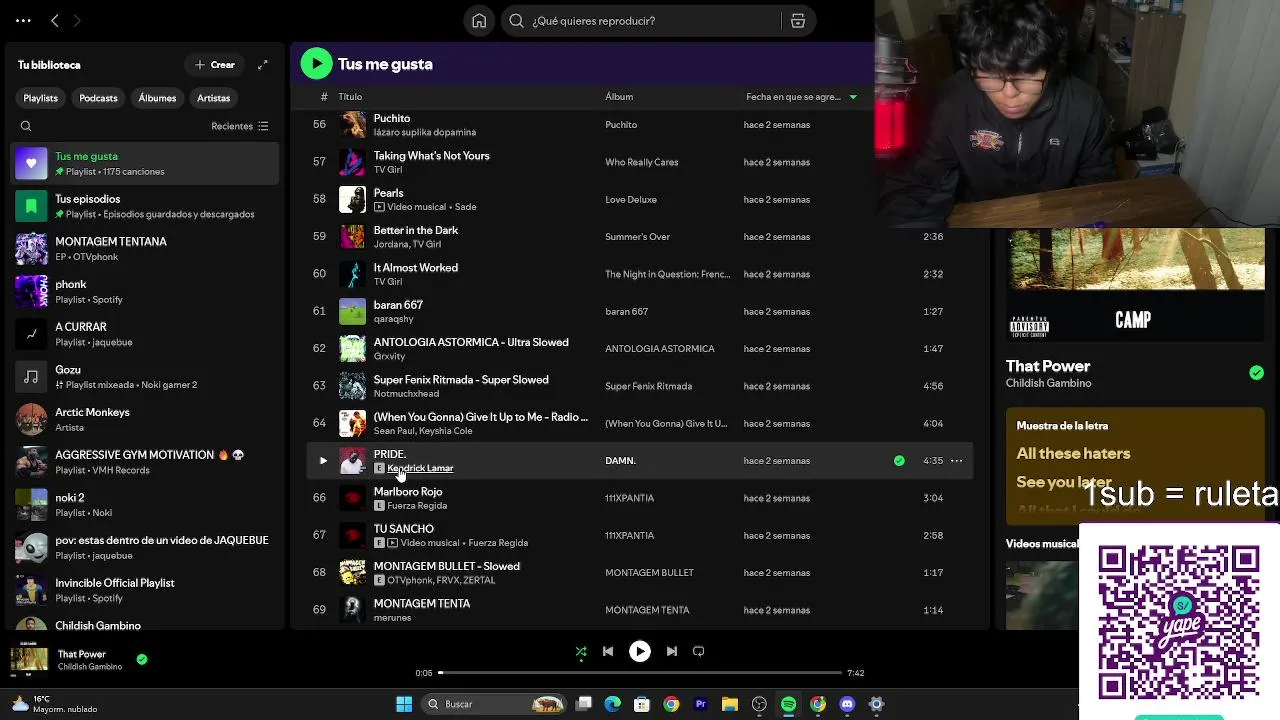Screen dimensions: 1280x720
Task: Skip to previous track
Action: tap(608, 651)
